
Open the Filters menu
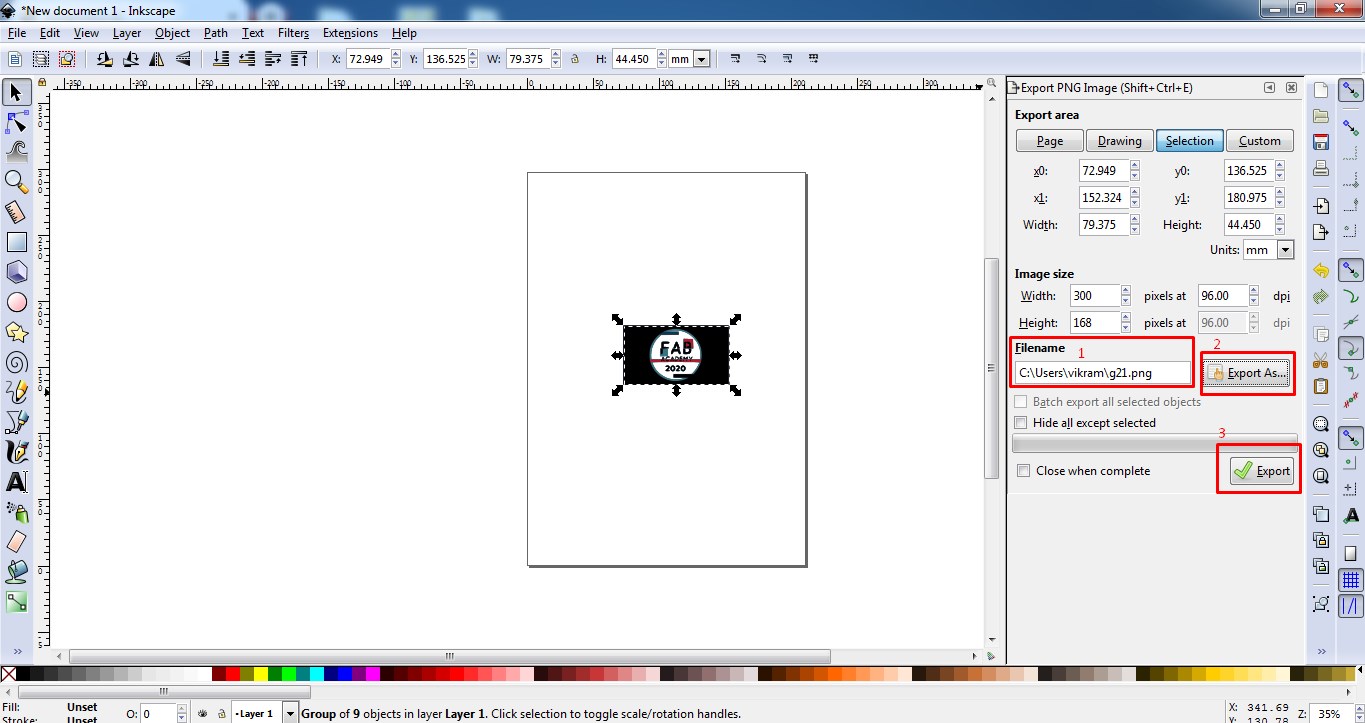293,33
